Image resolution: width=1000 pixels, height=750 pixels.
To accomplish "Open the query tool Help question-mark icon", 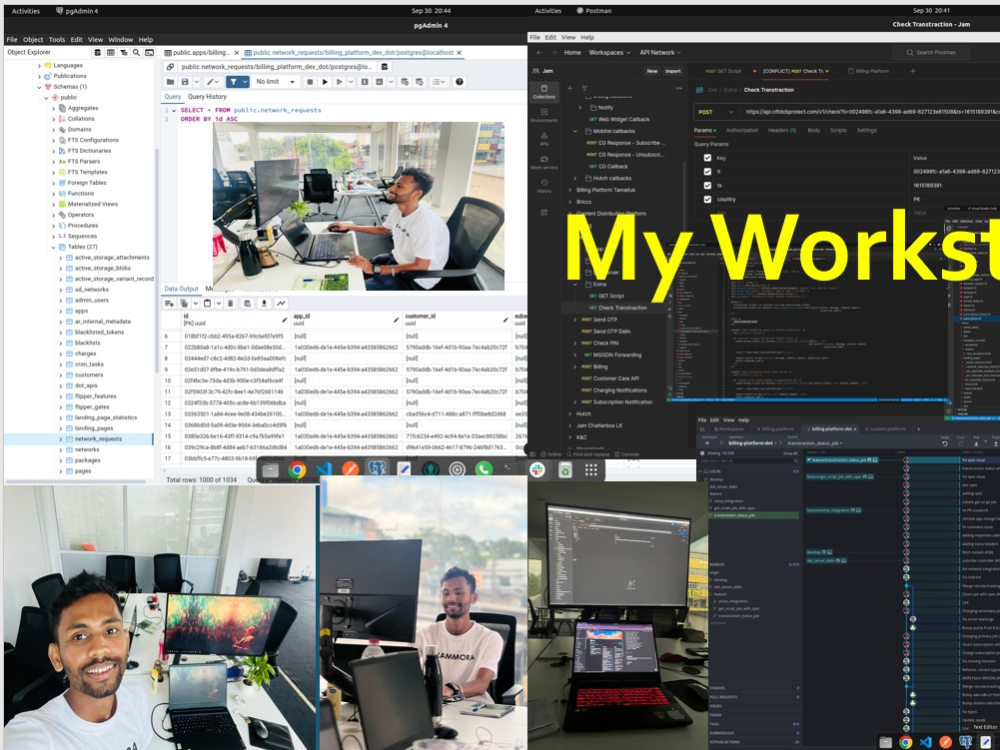I will (459, 82).
